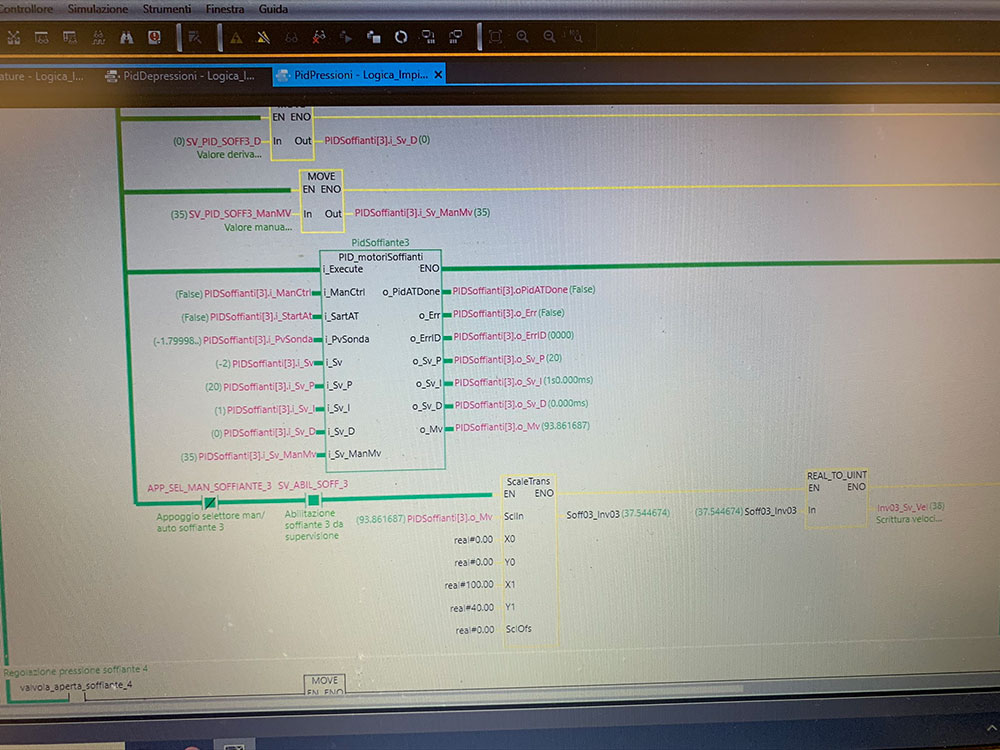The height and width of the screenshot is (750, 1000).
Task: Select the APP_SEL_MAN_SOFFIANTE_3 contact
Action: coord(209,499)
